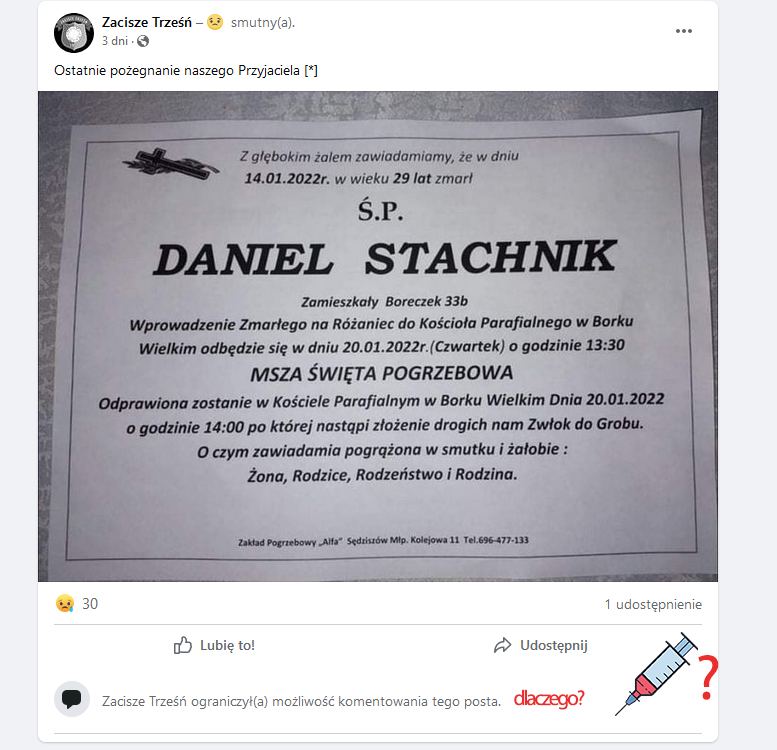Click the syringe image
Screen dimensions: 777x750
coord(656,674)
